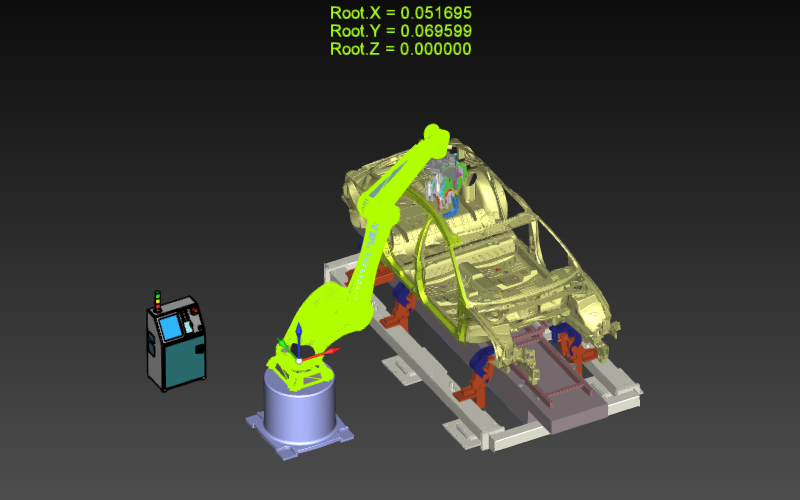Click the Root.Z coordinate readout
Image resolution: width=800 pixels, height=500 pixels.
[400, 49]
